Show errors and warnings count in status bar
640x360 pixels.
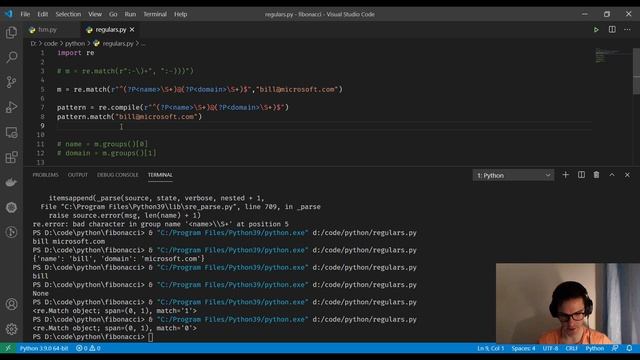coord(88,348)
